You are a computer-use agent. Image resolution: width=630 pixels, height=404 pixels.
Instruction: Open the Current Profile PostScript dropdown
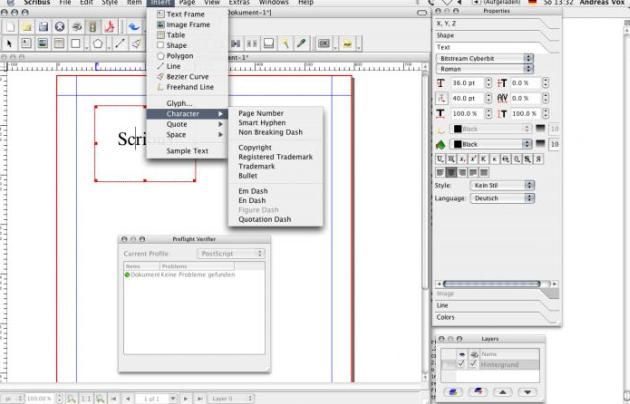[x=231, y=254]
